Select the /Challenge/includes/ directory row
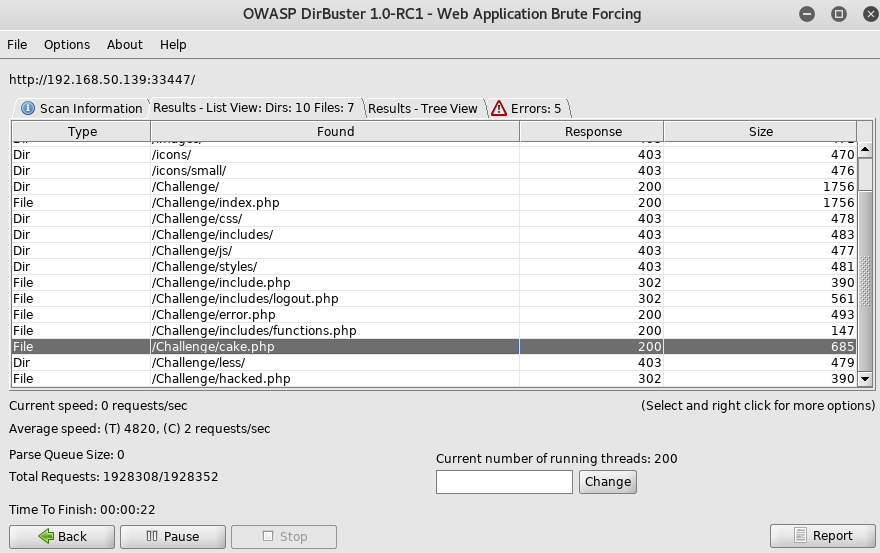 click(434, 235)
